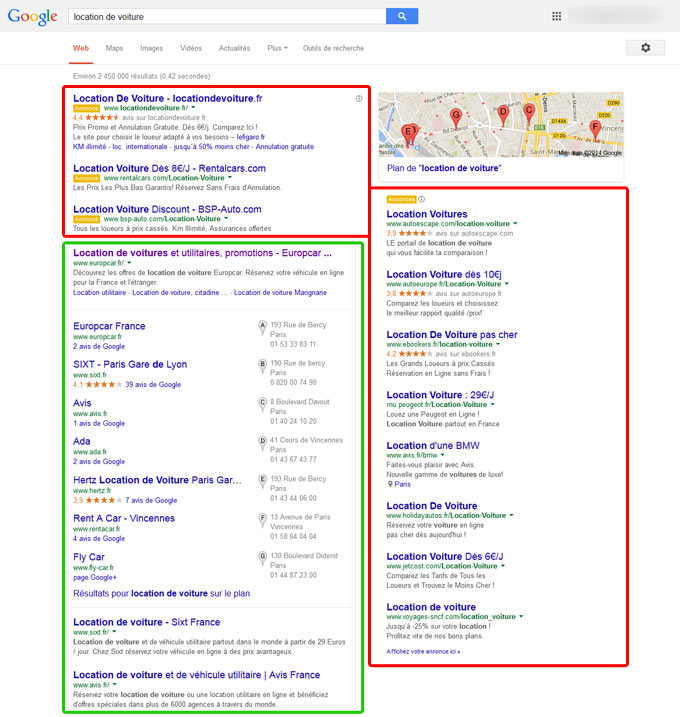Image resolution: width=680 pixels, height=717 pixels.
Task: Switch to the Images tab
Action: pos(151,48)
